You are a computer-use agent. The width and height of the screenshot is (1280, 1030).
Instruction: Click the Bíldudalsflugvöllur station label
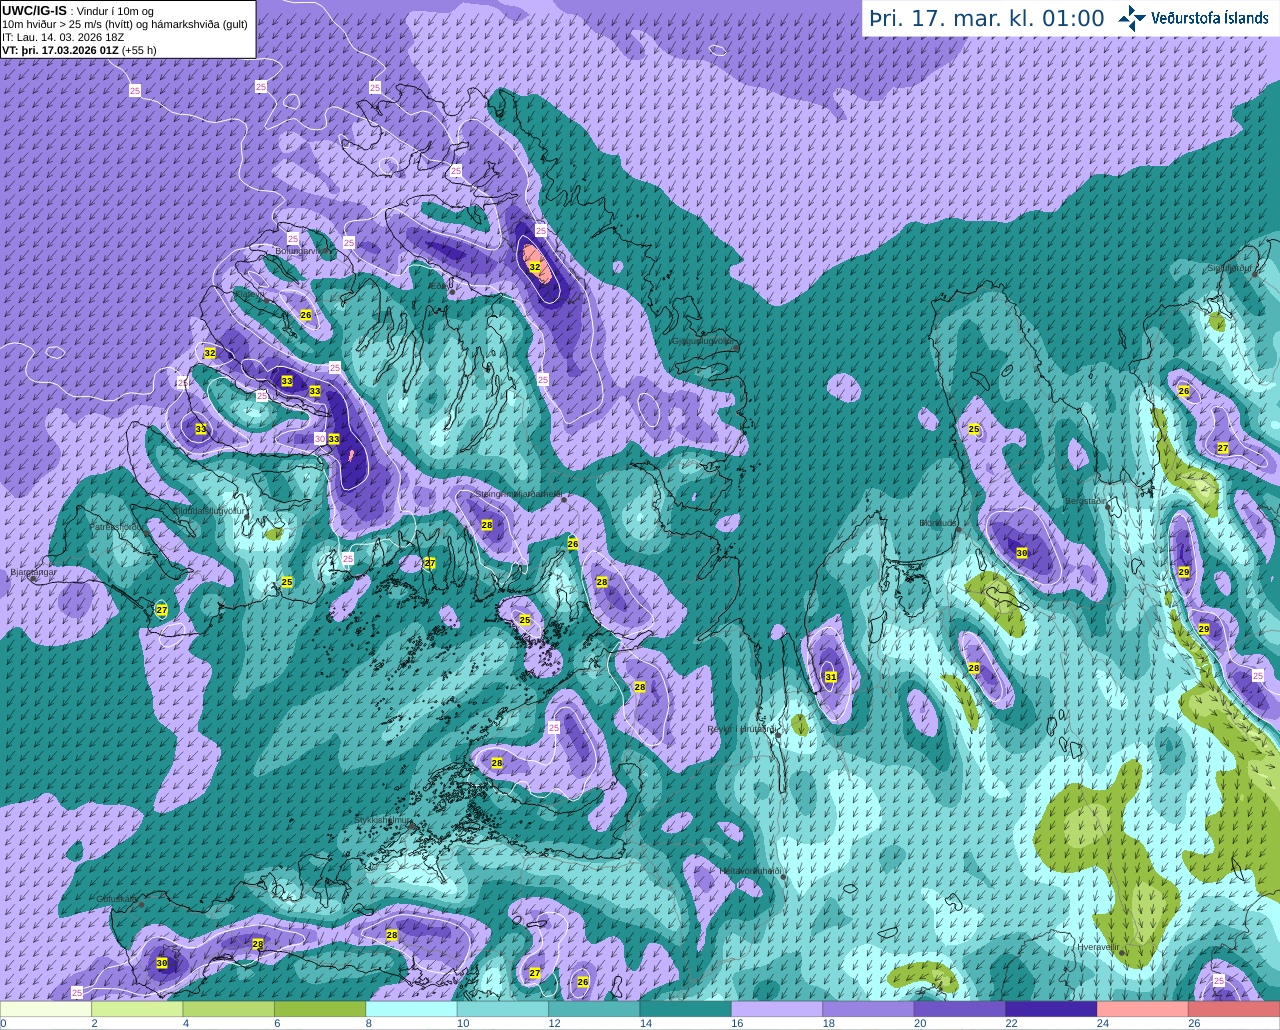[x=209, y=510]
